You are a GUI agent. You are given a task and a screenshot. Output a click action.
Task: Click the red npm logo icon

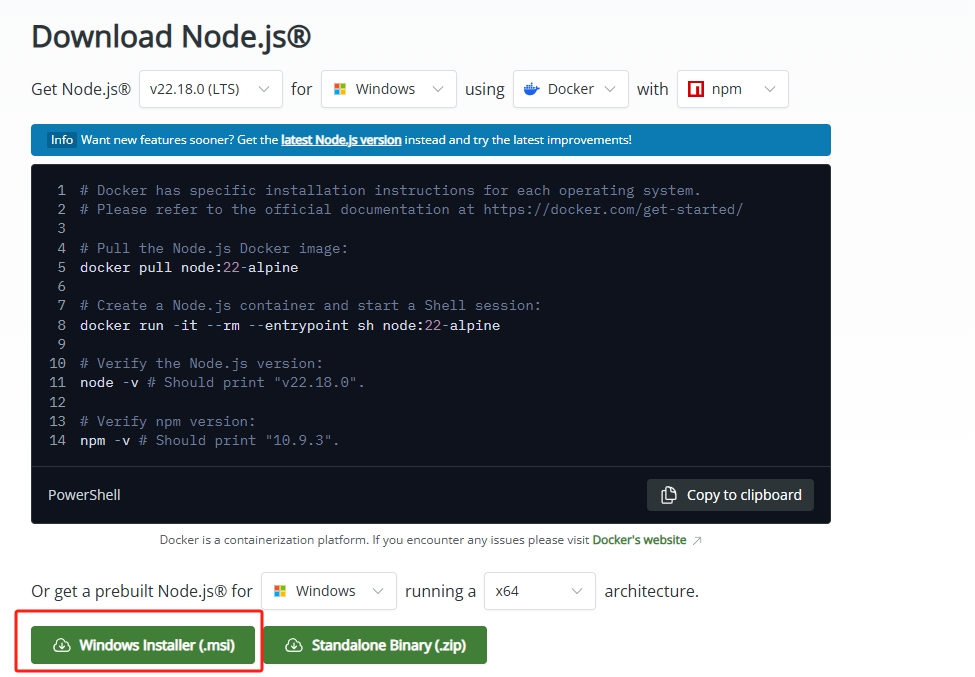(x=698, y=89)
